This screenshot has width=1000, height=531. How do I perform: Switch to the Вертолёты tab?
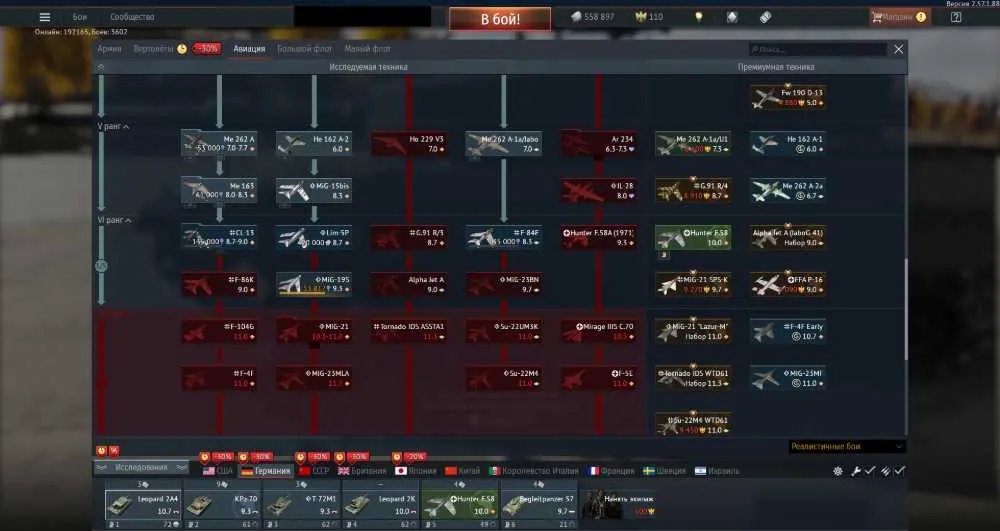(153, 49)
